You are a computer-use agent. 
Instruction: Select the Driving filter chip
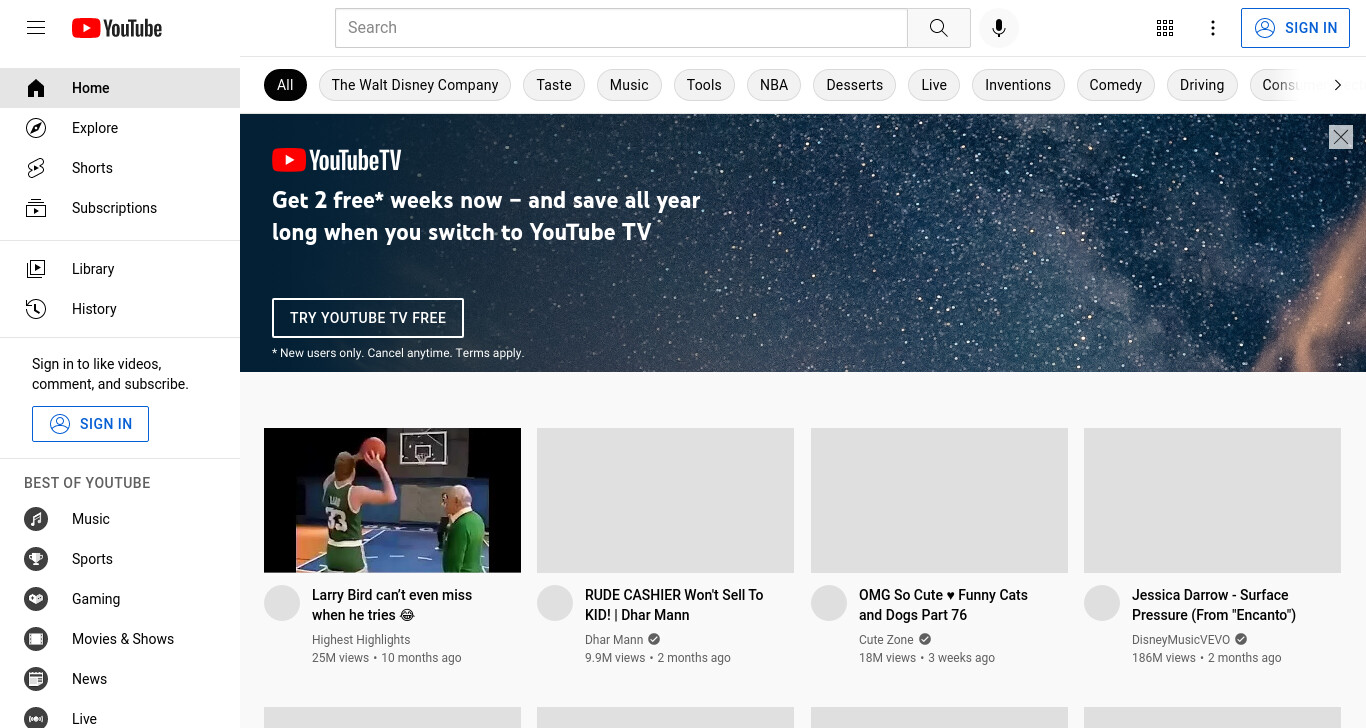coord(1202,85)
